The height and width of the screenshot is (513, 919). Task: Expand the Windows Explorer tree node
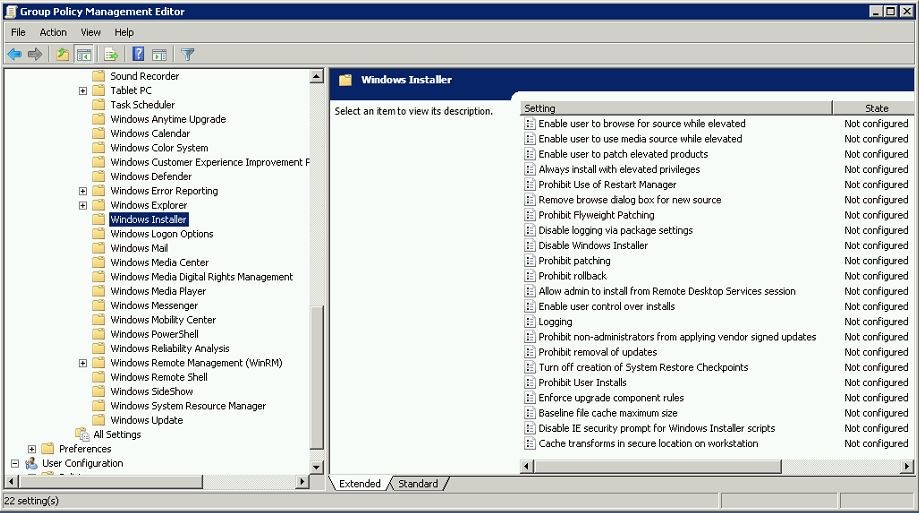coord(83,205)
